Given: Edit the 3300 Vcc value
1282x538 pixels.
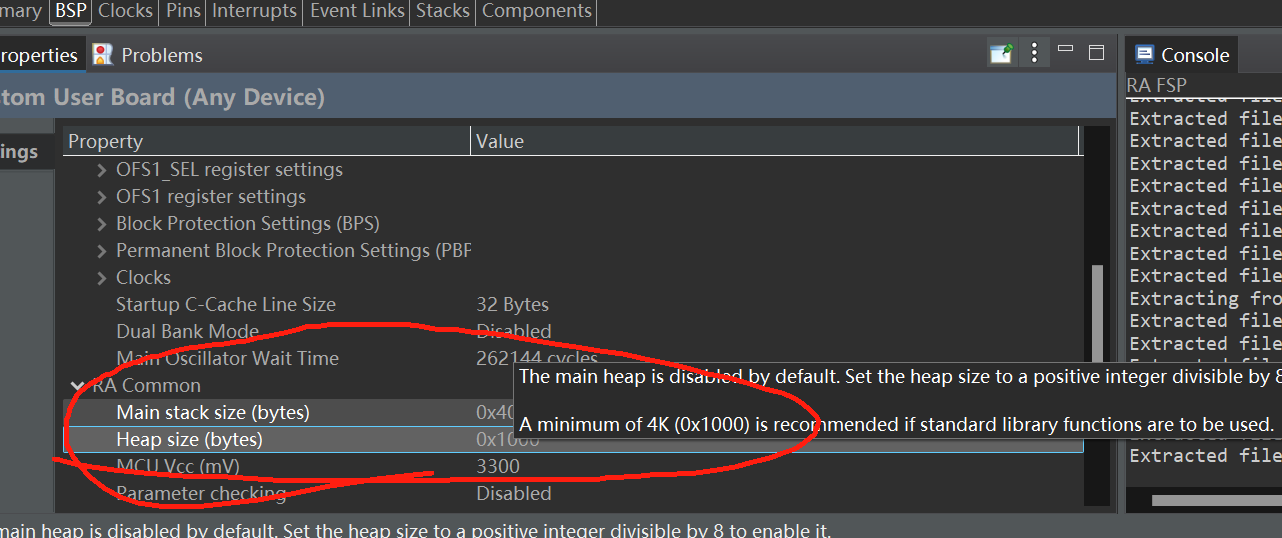Looking at the screenshot, I should (x=498, y=466).
